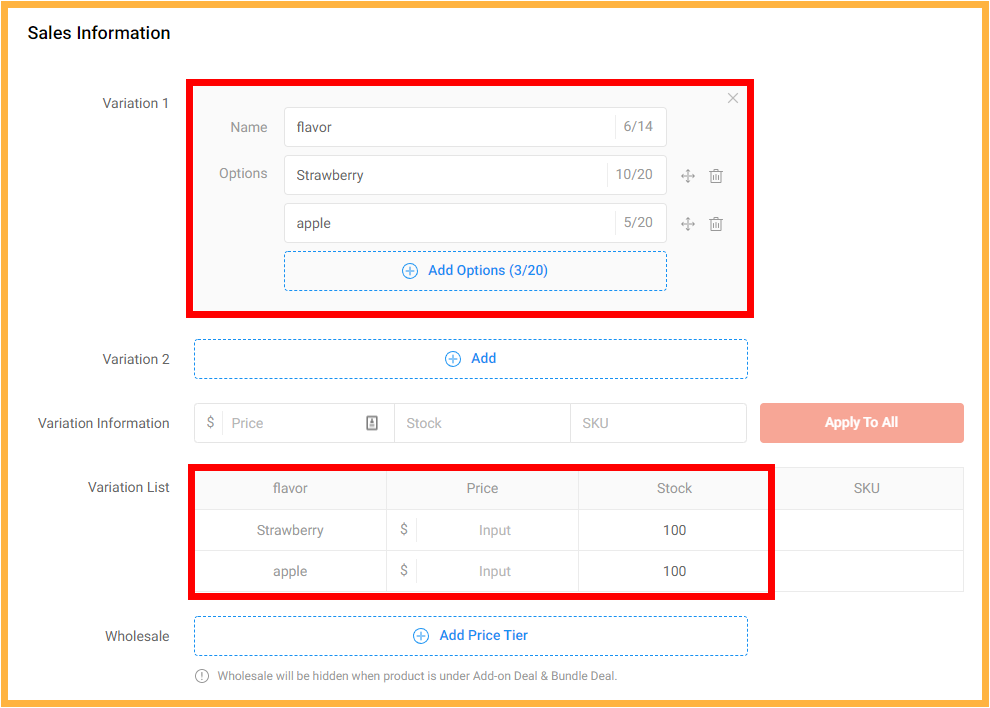The image size is (990, 708).
Task: Click the Variation Information label
Action: click(x=104, y=423)
